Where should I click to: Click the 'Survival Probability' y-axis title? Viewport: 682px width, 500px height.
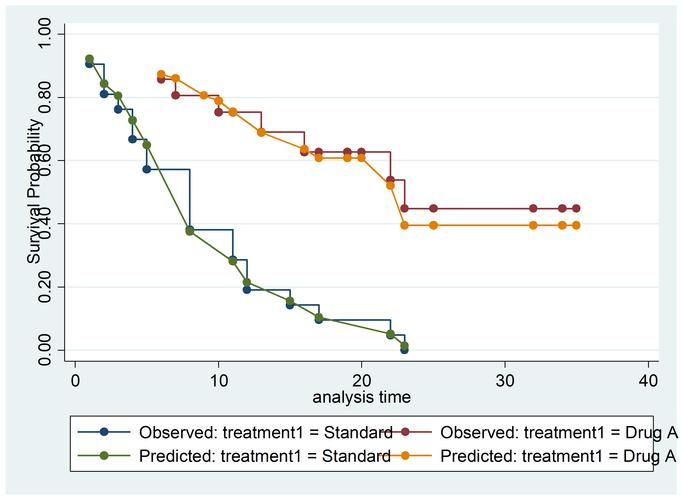35,192
